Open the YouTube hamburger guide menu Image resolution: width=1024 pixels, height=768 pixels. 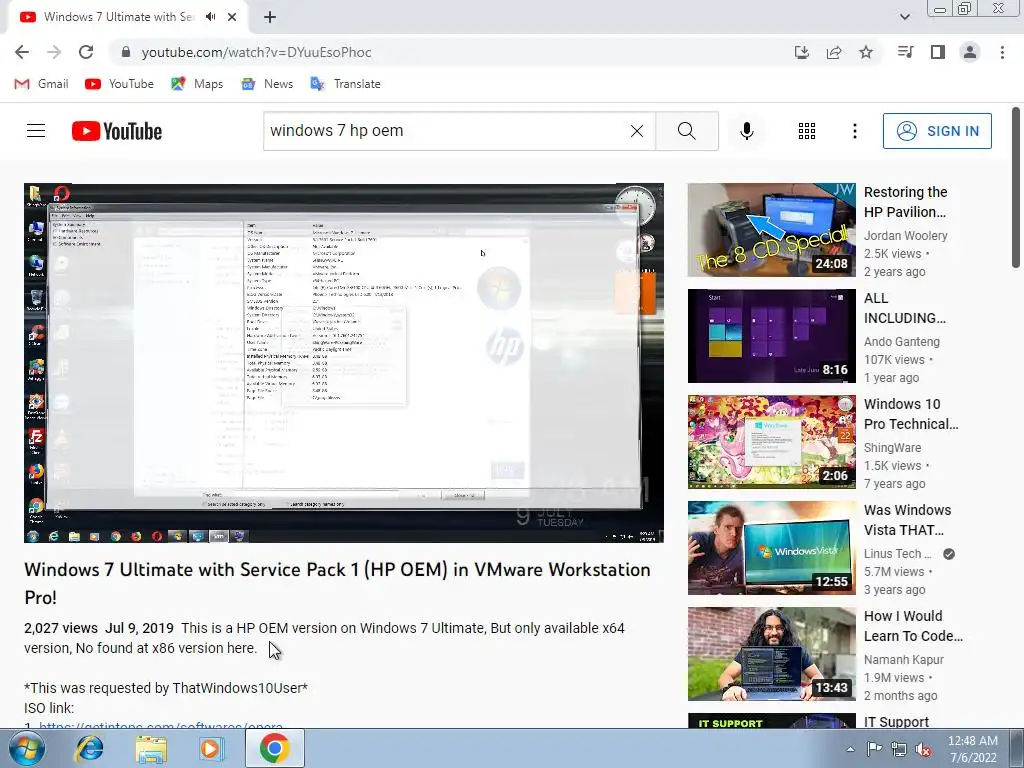(x=36, y=131)
